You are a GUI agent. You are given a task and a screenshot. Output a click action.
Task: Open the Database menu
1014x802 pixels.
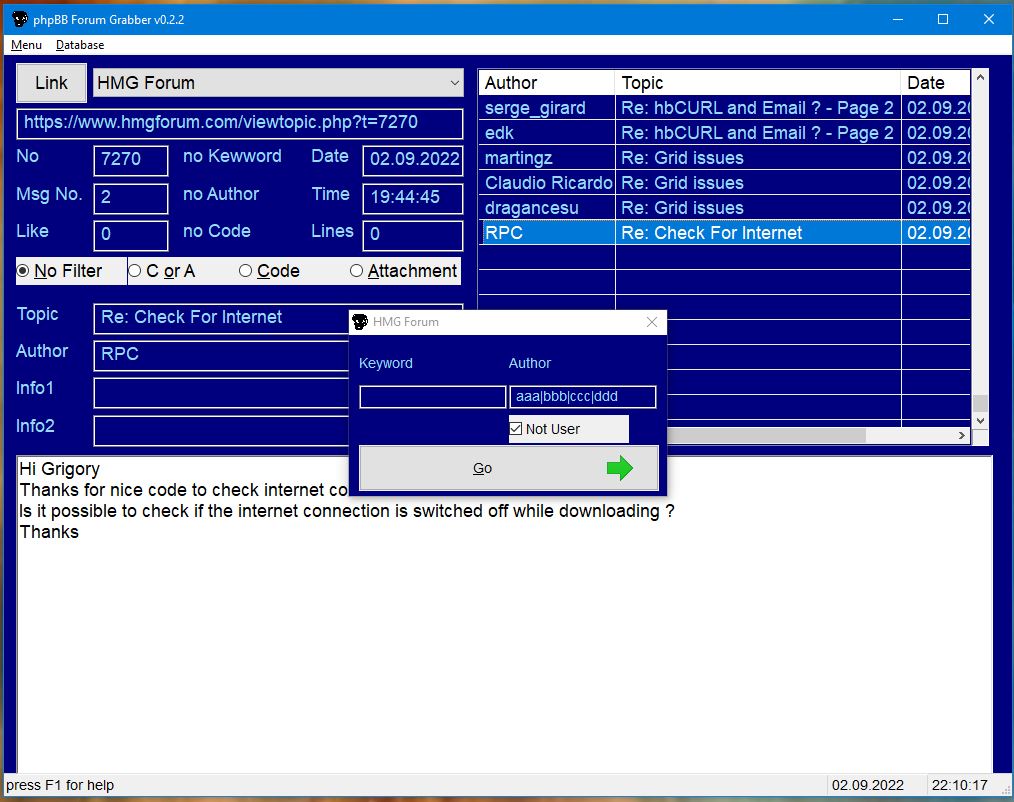pyautogui.click(x=80, y=45)
